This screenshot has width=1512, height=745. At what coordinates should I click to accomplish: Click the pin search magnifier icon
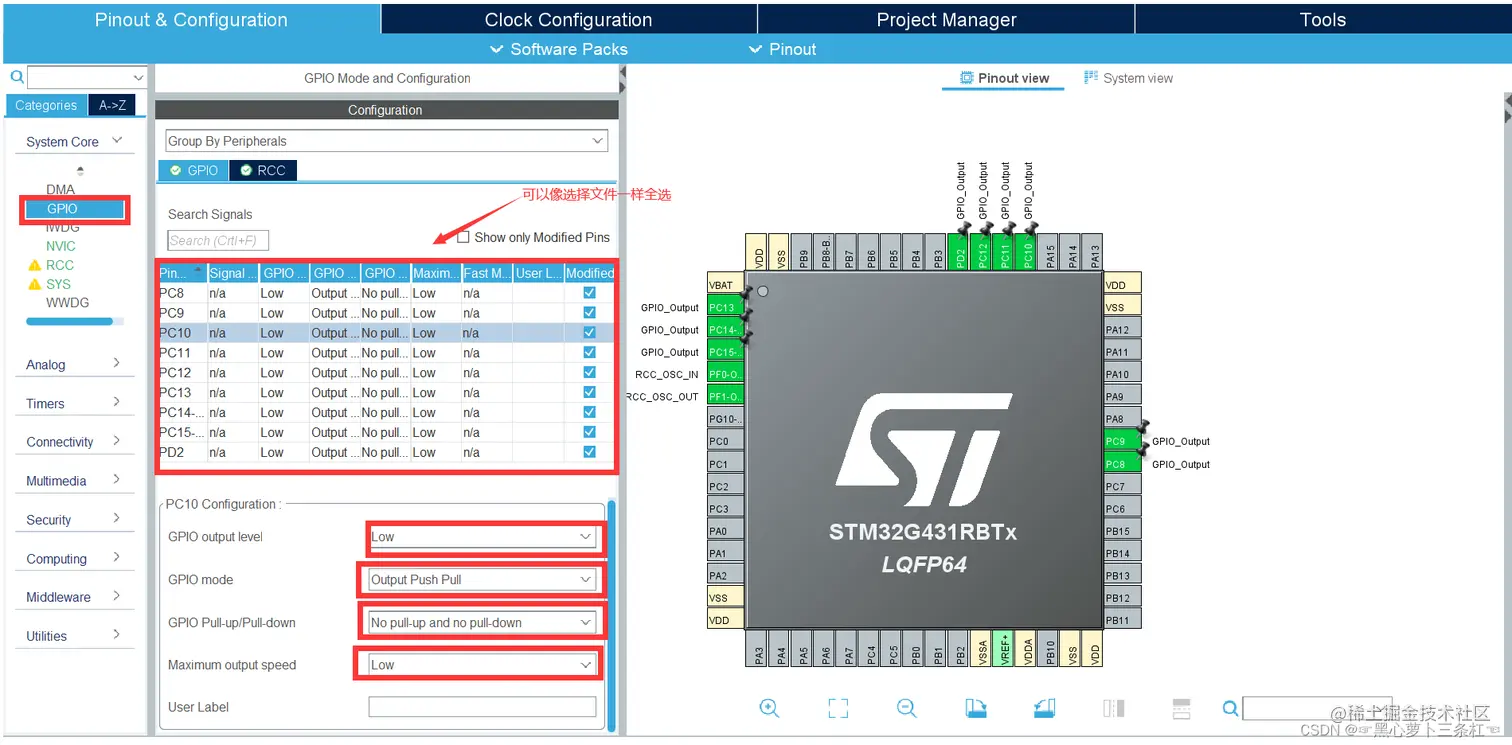[x=1231, y=708]
